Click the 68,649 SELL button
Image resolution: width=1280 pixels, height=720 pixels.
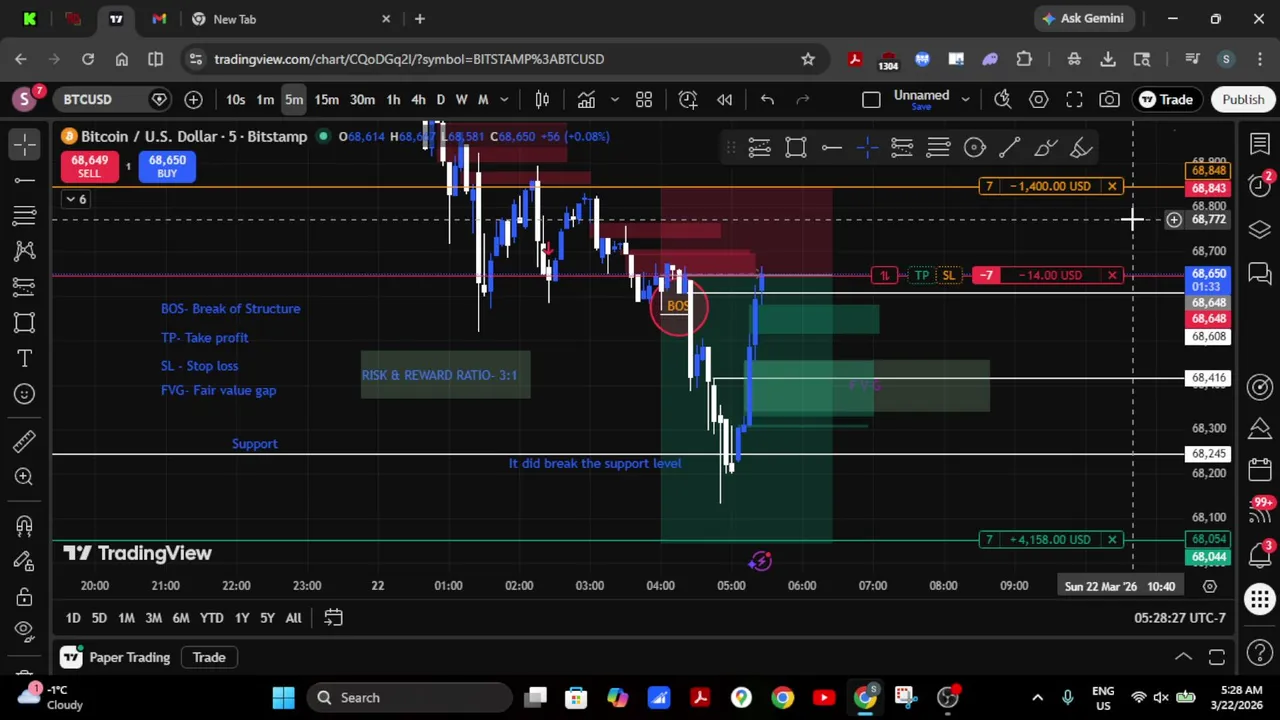click(x=89, y=166)
